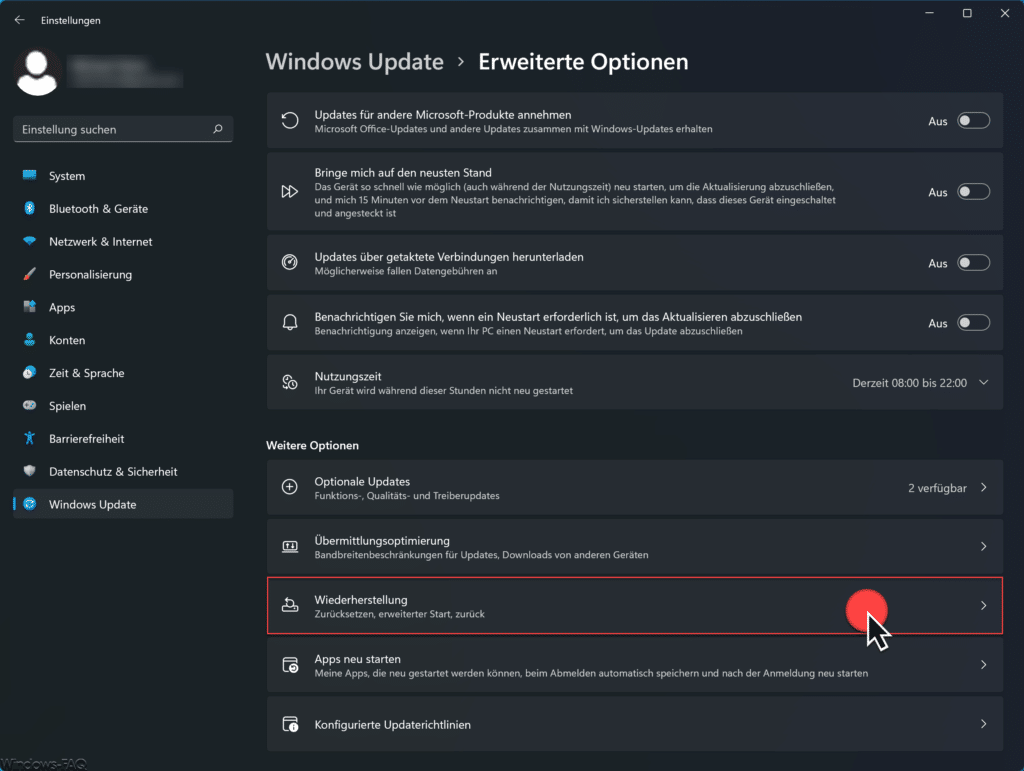The height and width of the screenshot is (771, 1024).
Task: Click the Personalisierung brush icon
Action: pos(29,274)
